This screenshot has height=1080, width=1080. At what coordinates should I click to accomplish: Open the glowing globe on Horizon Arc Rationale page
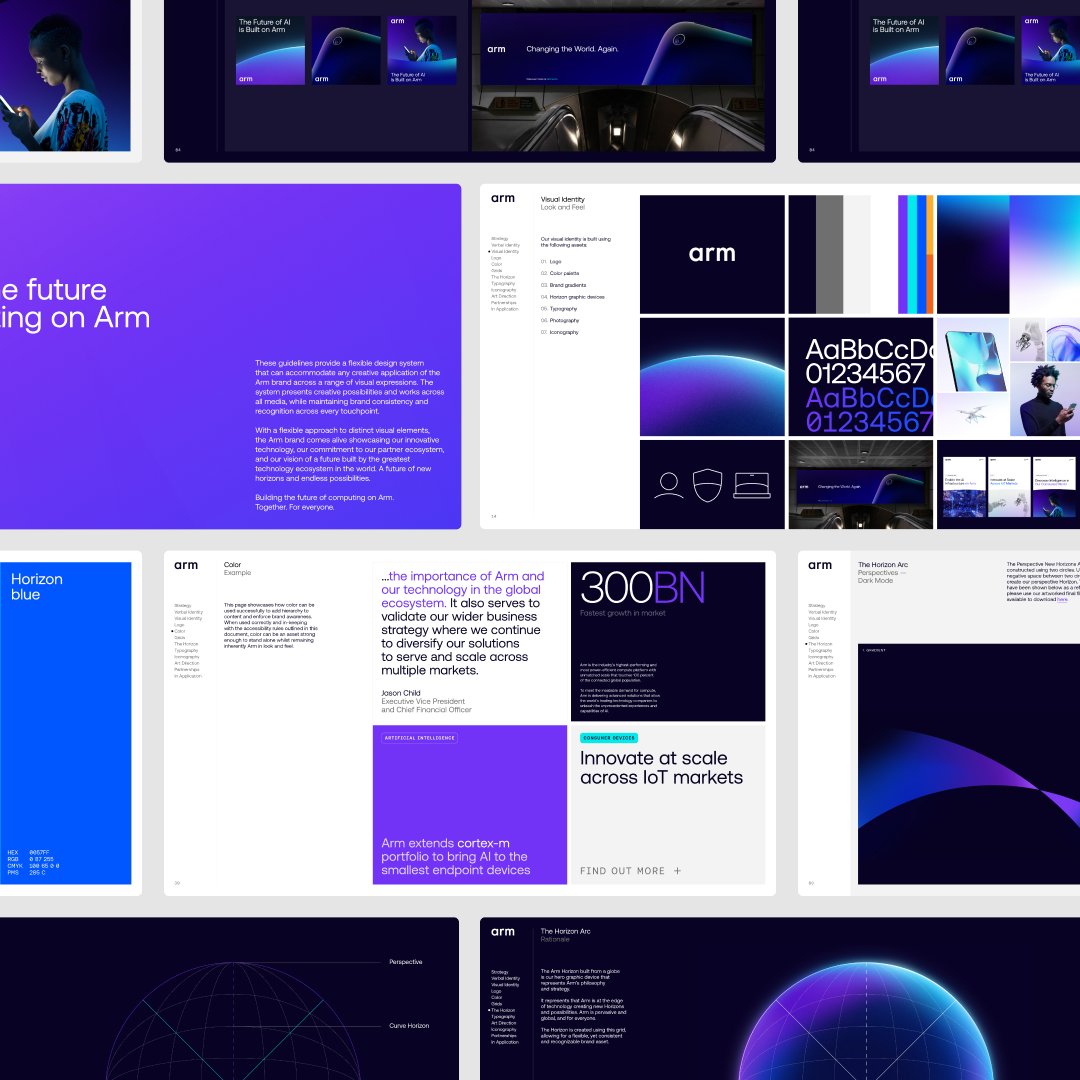[868, 1023]
